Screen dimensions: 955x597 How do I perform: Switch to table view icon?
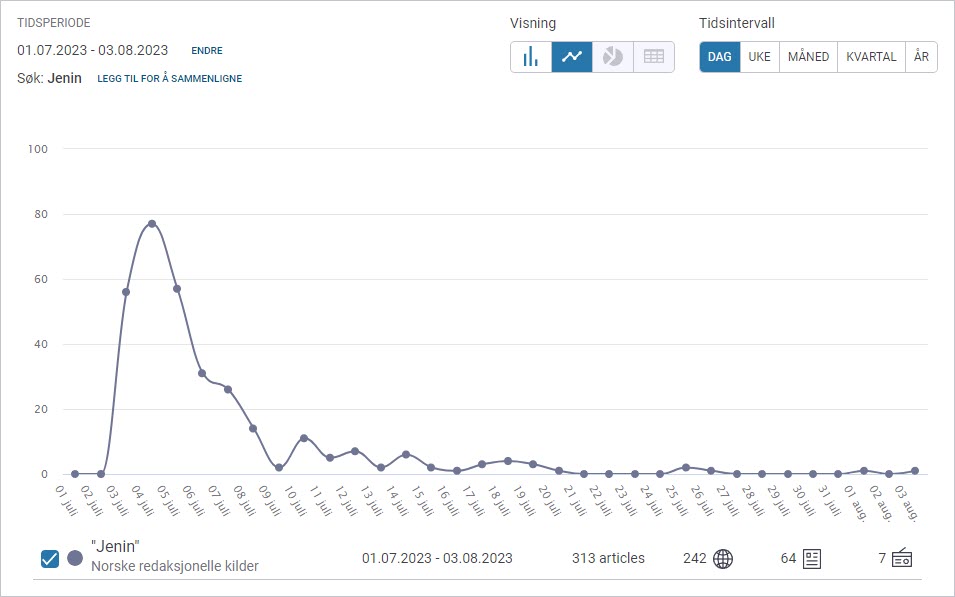tap(654, 57)
